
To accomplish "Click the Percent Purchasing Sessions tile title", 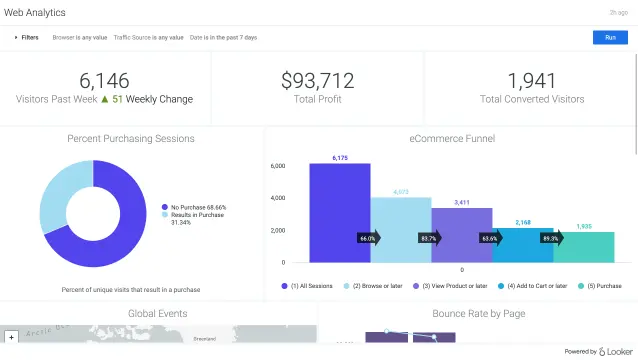I will 131,139.
